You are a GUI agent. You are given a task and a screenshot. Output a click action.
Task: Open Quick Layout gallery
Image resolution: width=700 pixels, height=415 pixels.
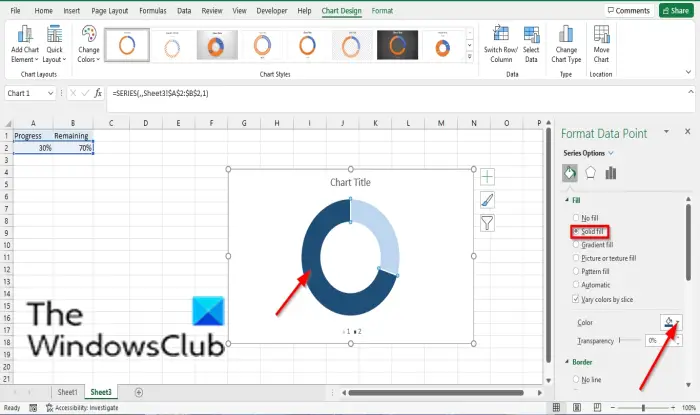[54, 44]
